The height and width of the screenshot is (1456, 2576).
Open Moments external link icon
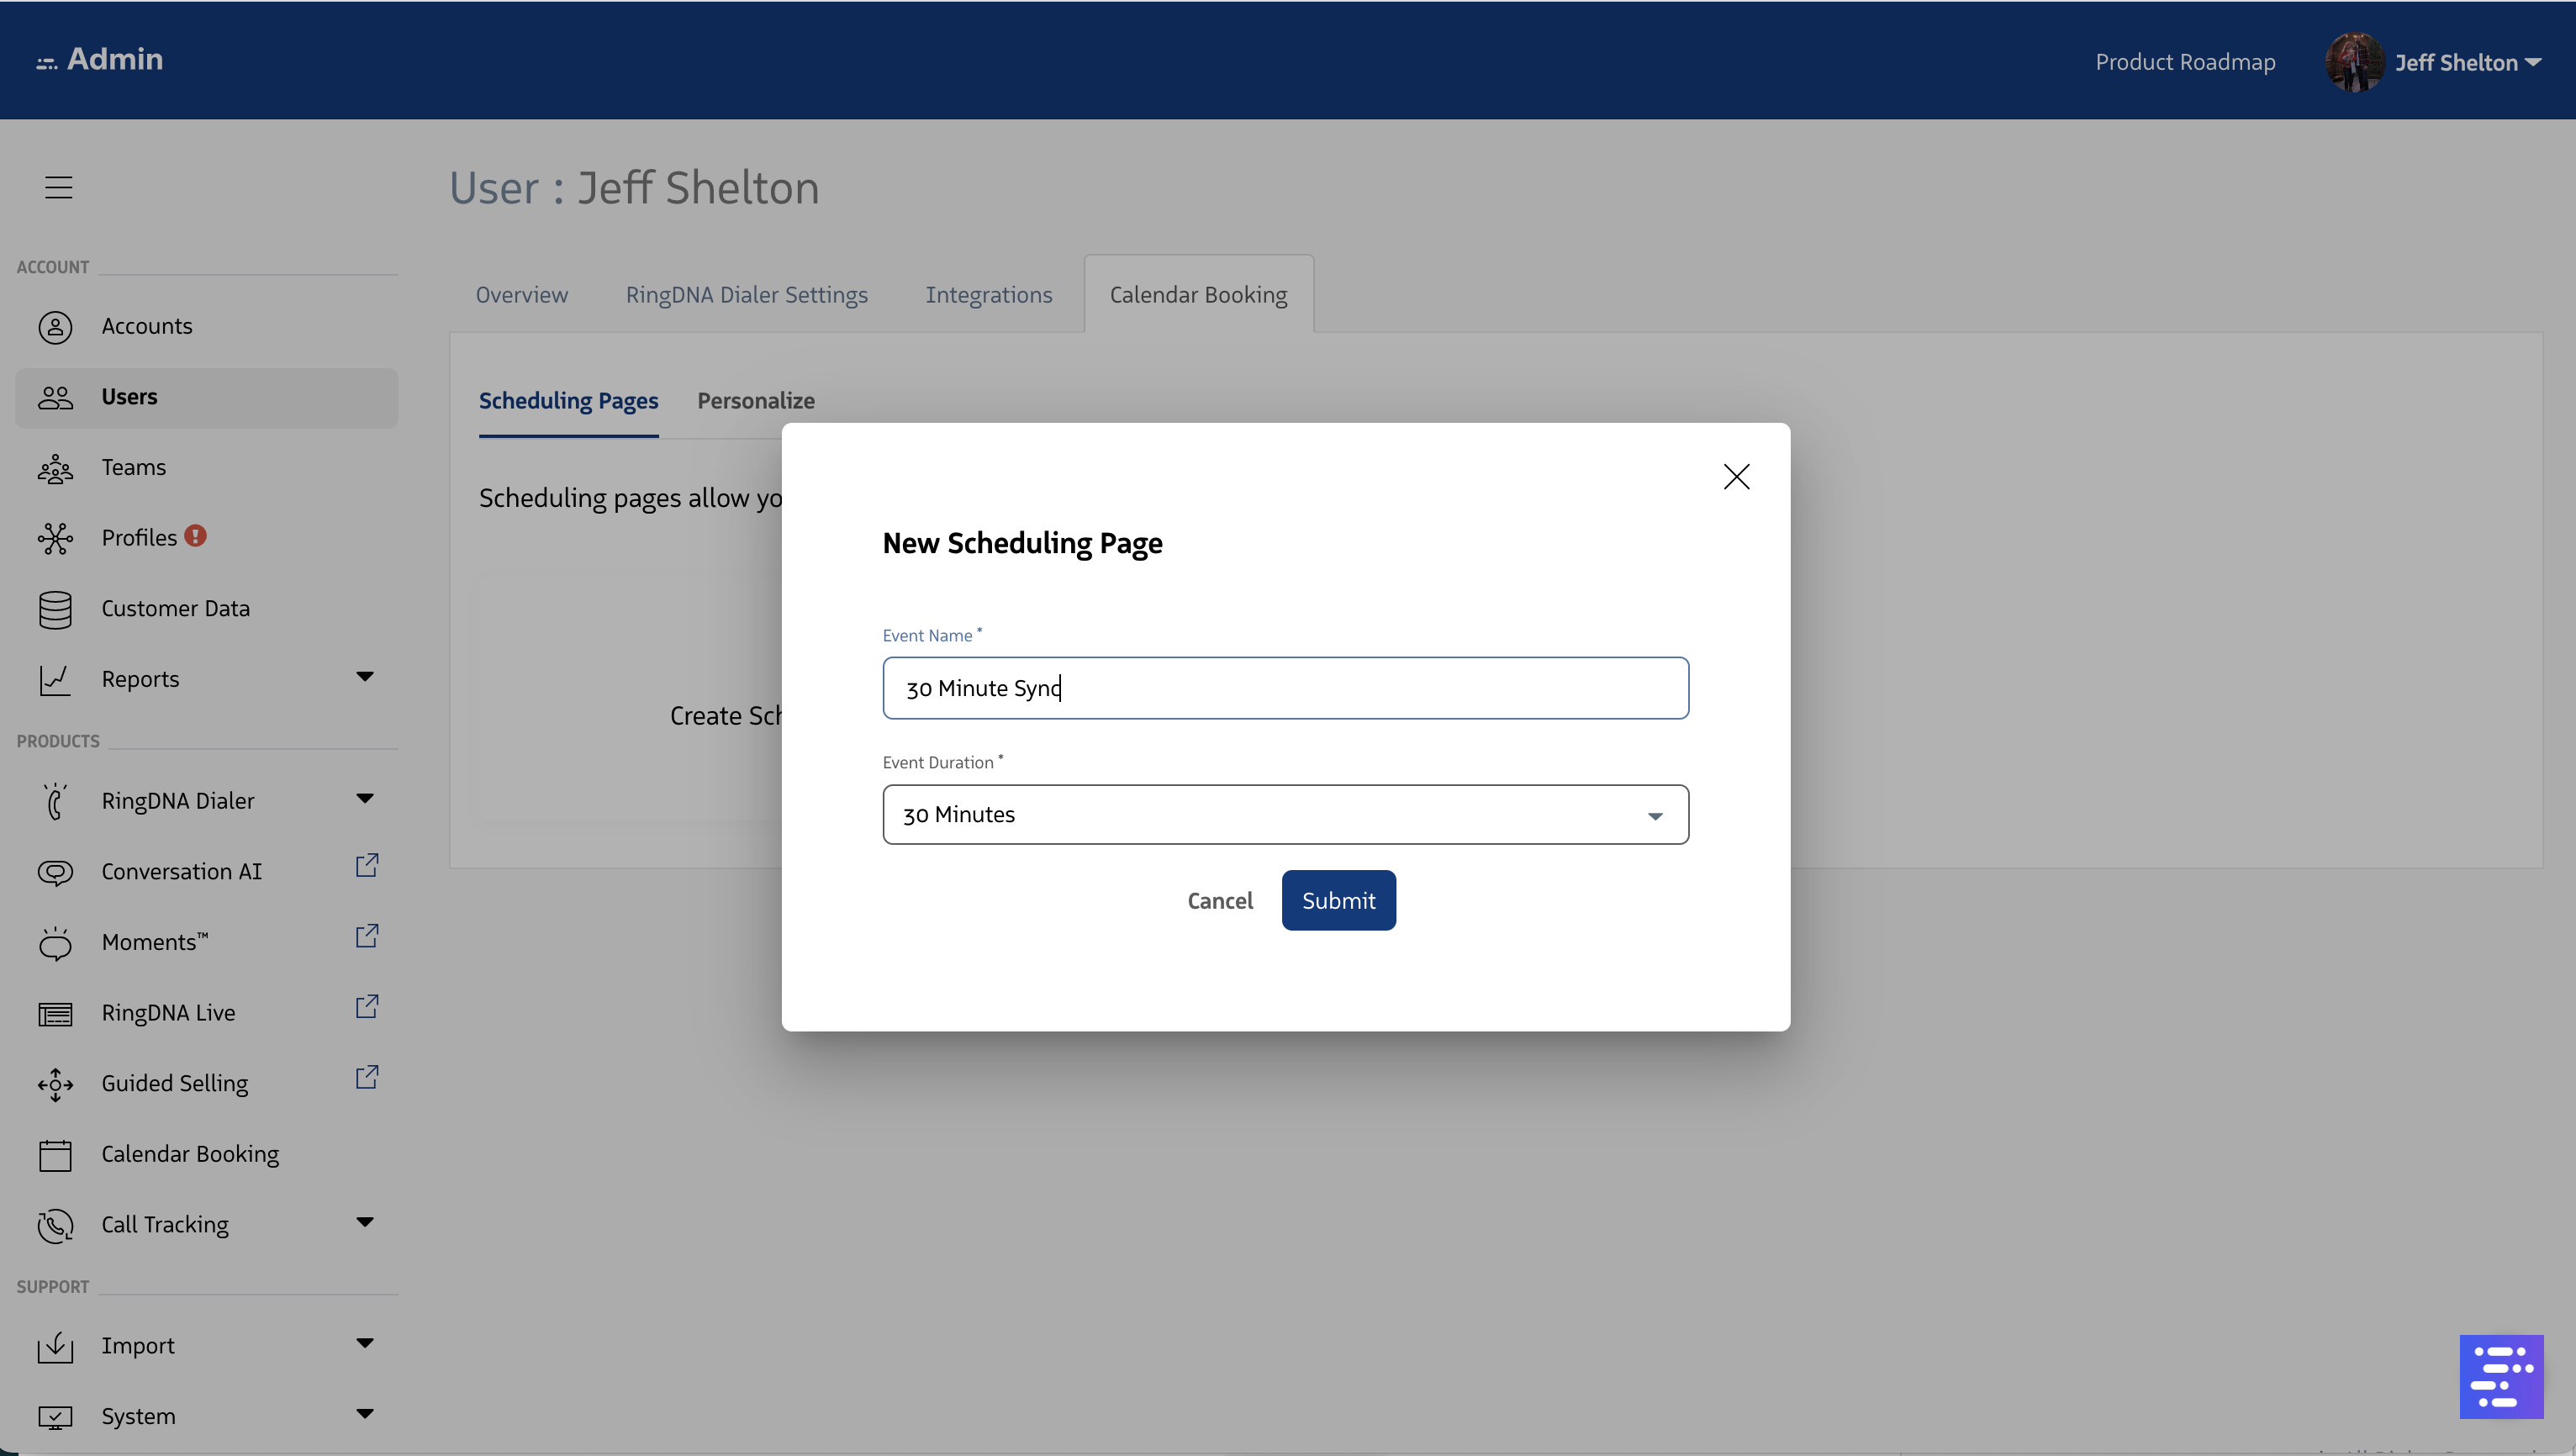click(x=367, y=936)
